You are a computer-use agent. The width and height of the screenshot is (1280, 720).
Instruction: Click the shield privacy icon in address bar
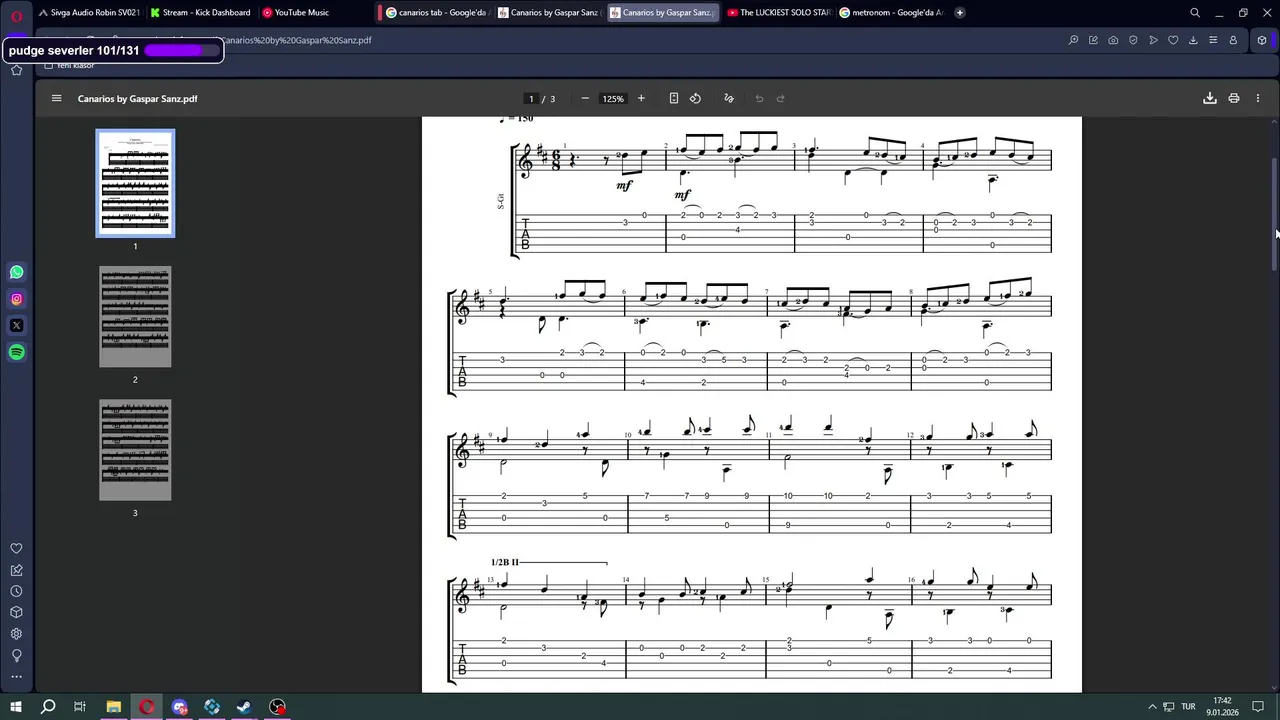[1133, 40]
